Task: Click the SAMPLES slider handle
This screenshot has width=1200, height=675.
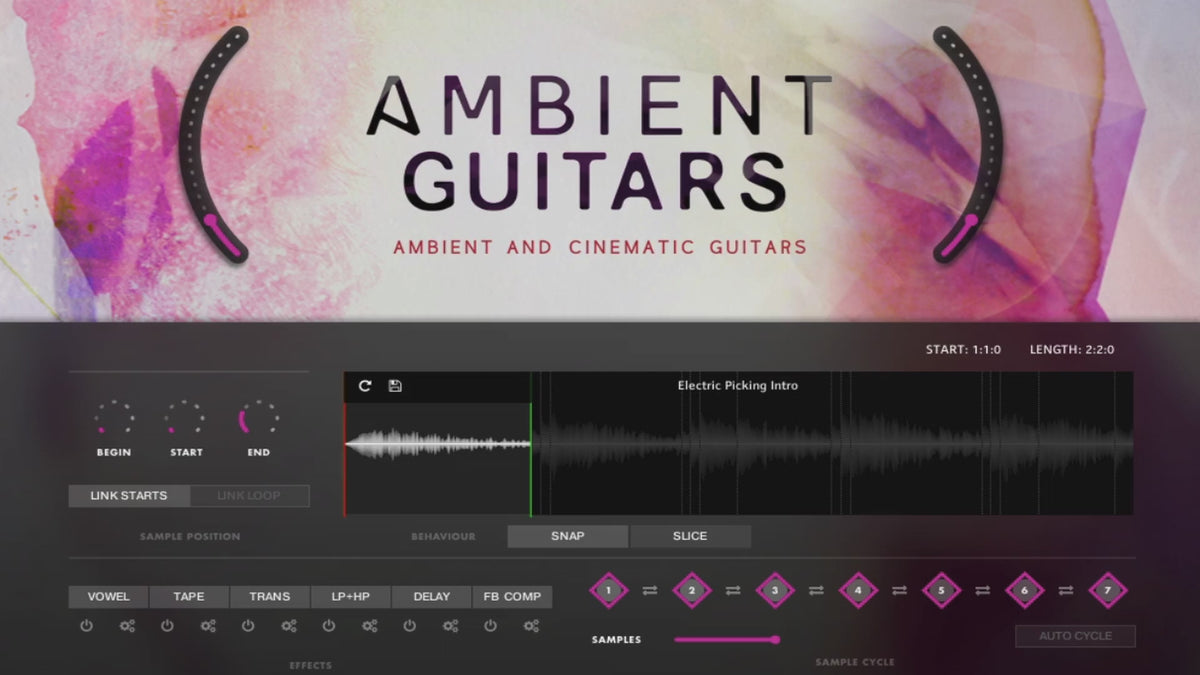Action: [775, 640]
